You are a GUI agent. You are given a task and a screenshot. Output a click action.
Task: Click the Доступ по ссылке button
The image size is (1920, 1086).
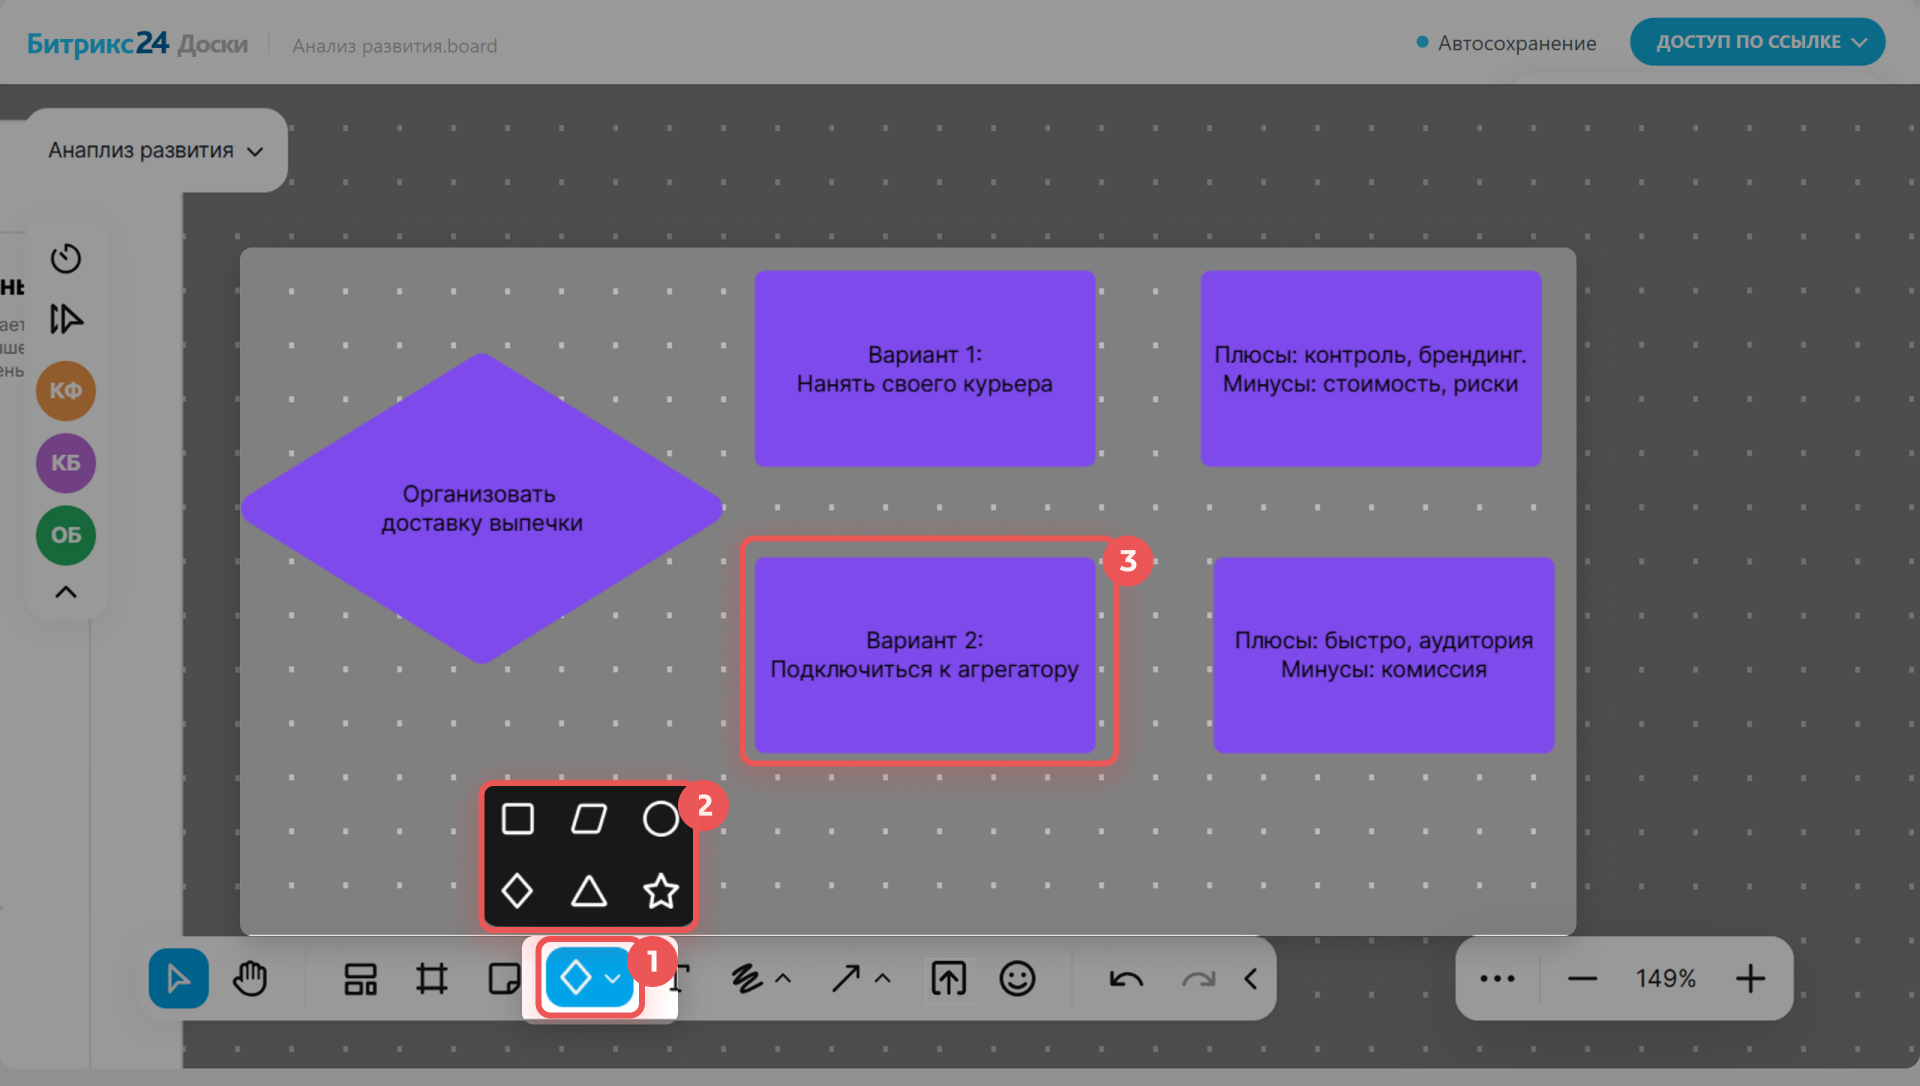pyautogui.click(x=1757, y=42)
